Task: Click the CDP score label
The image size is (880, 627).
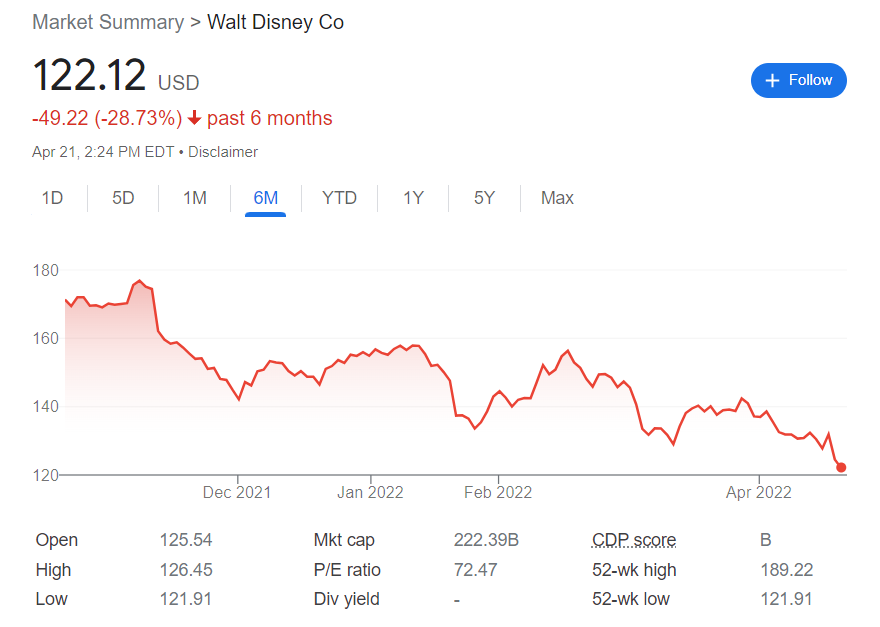Action: (633, 540)
